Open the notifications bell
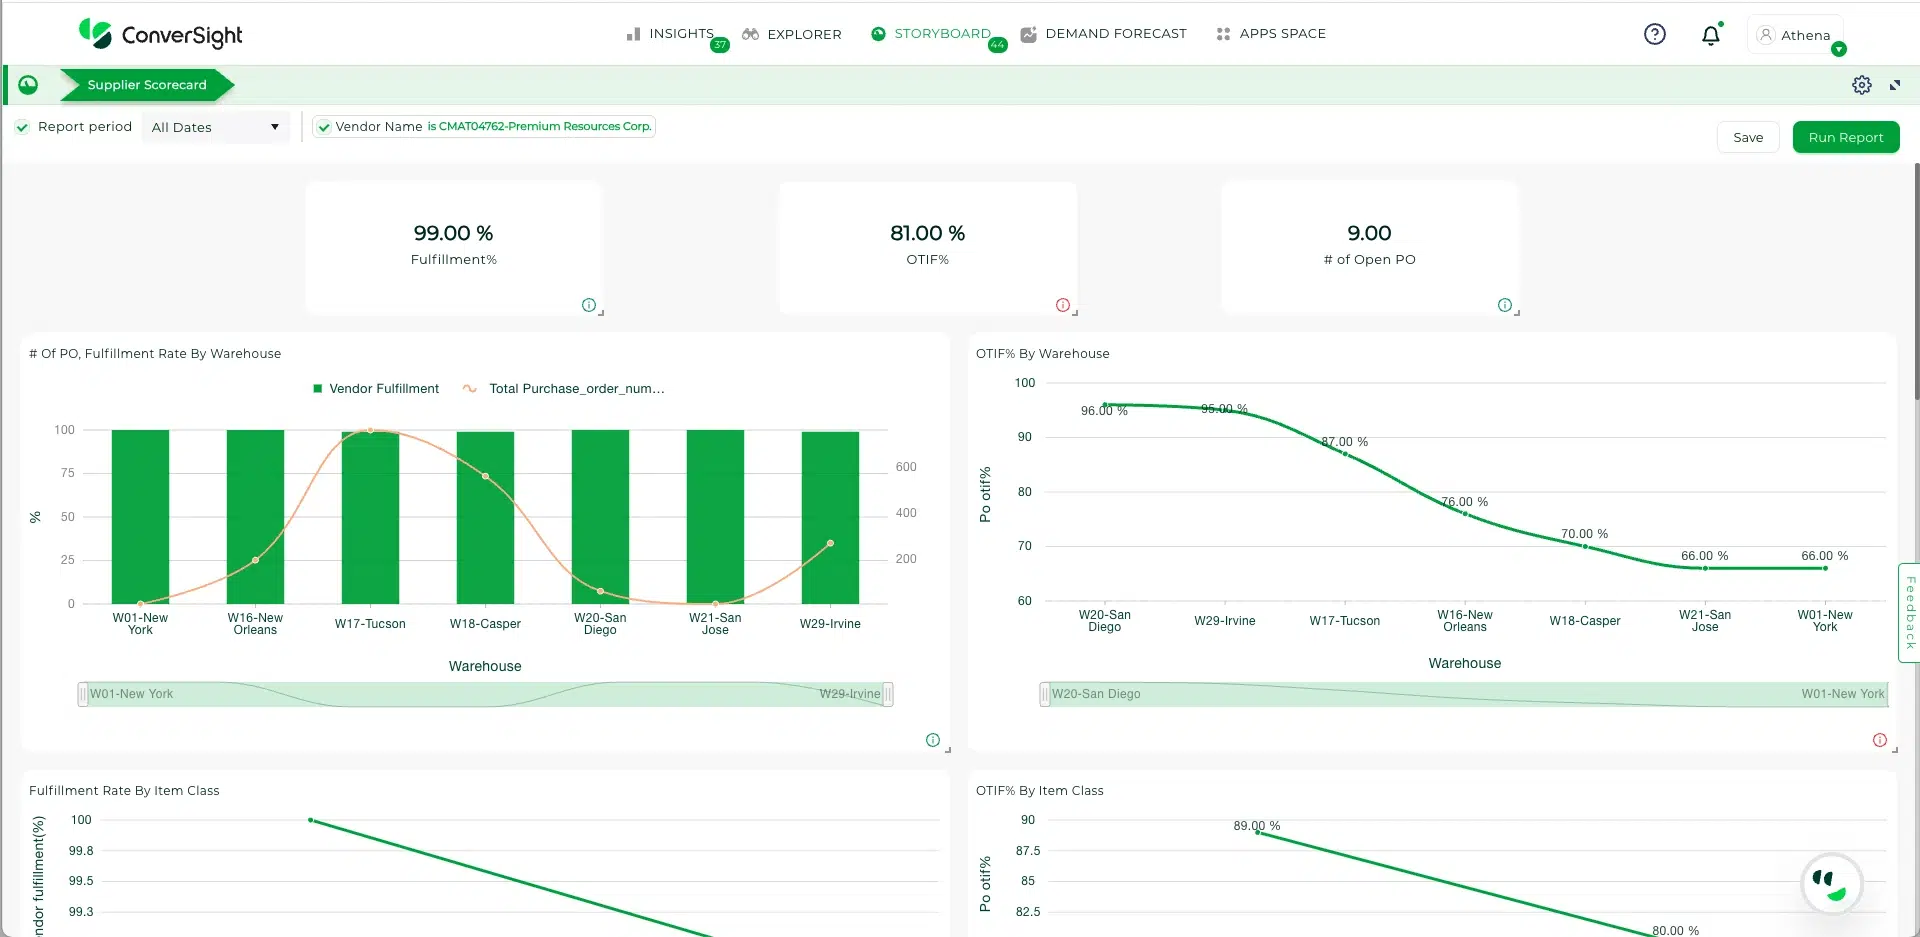The height and width of the screenshot is (937, 1920). click(1711, 35)
